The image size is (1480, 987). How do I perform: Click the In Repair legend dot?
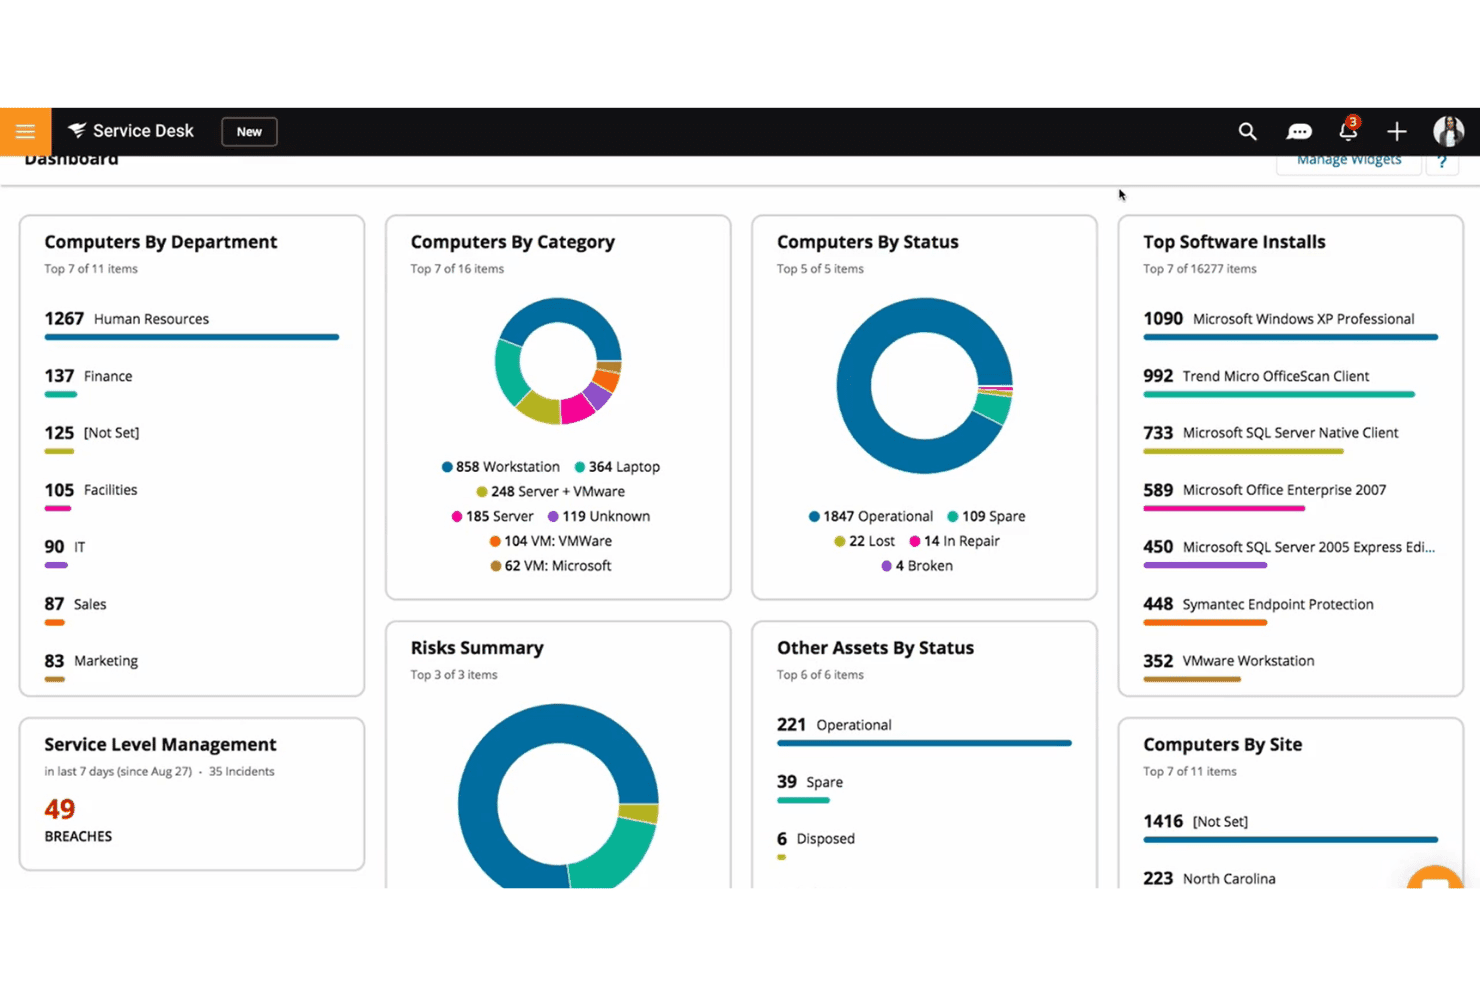(x=915, y=541)
